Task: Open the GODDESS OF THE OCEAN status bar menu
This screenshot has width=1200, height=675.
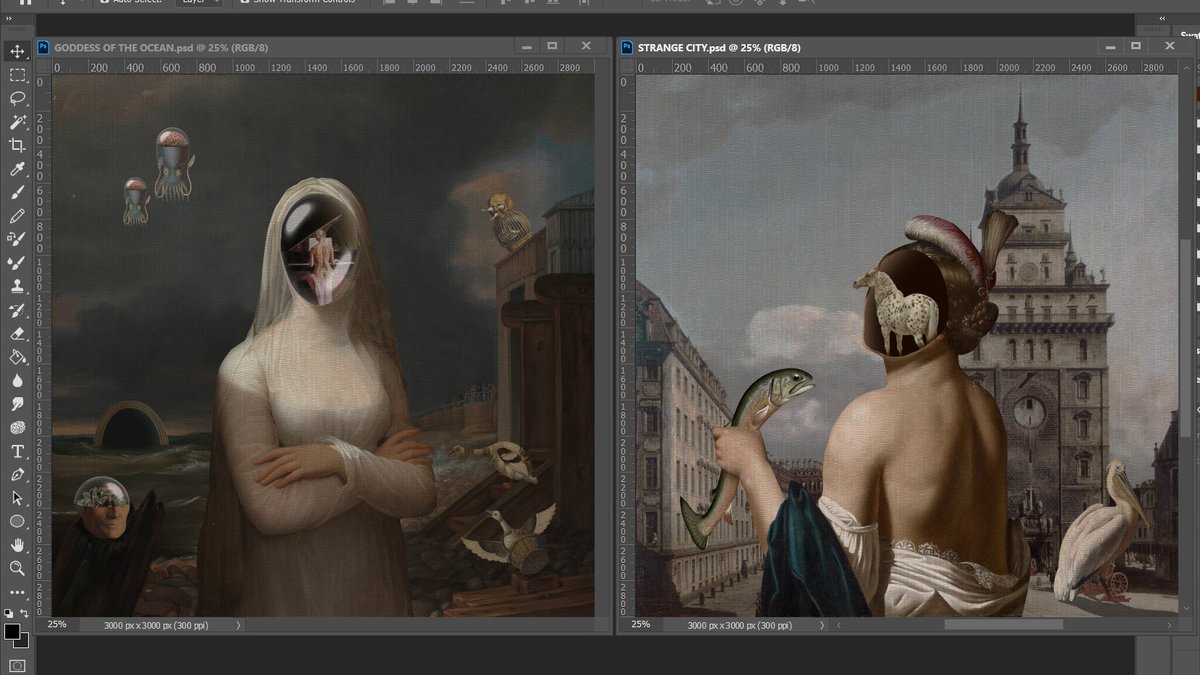Action: [238, 625]
